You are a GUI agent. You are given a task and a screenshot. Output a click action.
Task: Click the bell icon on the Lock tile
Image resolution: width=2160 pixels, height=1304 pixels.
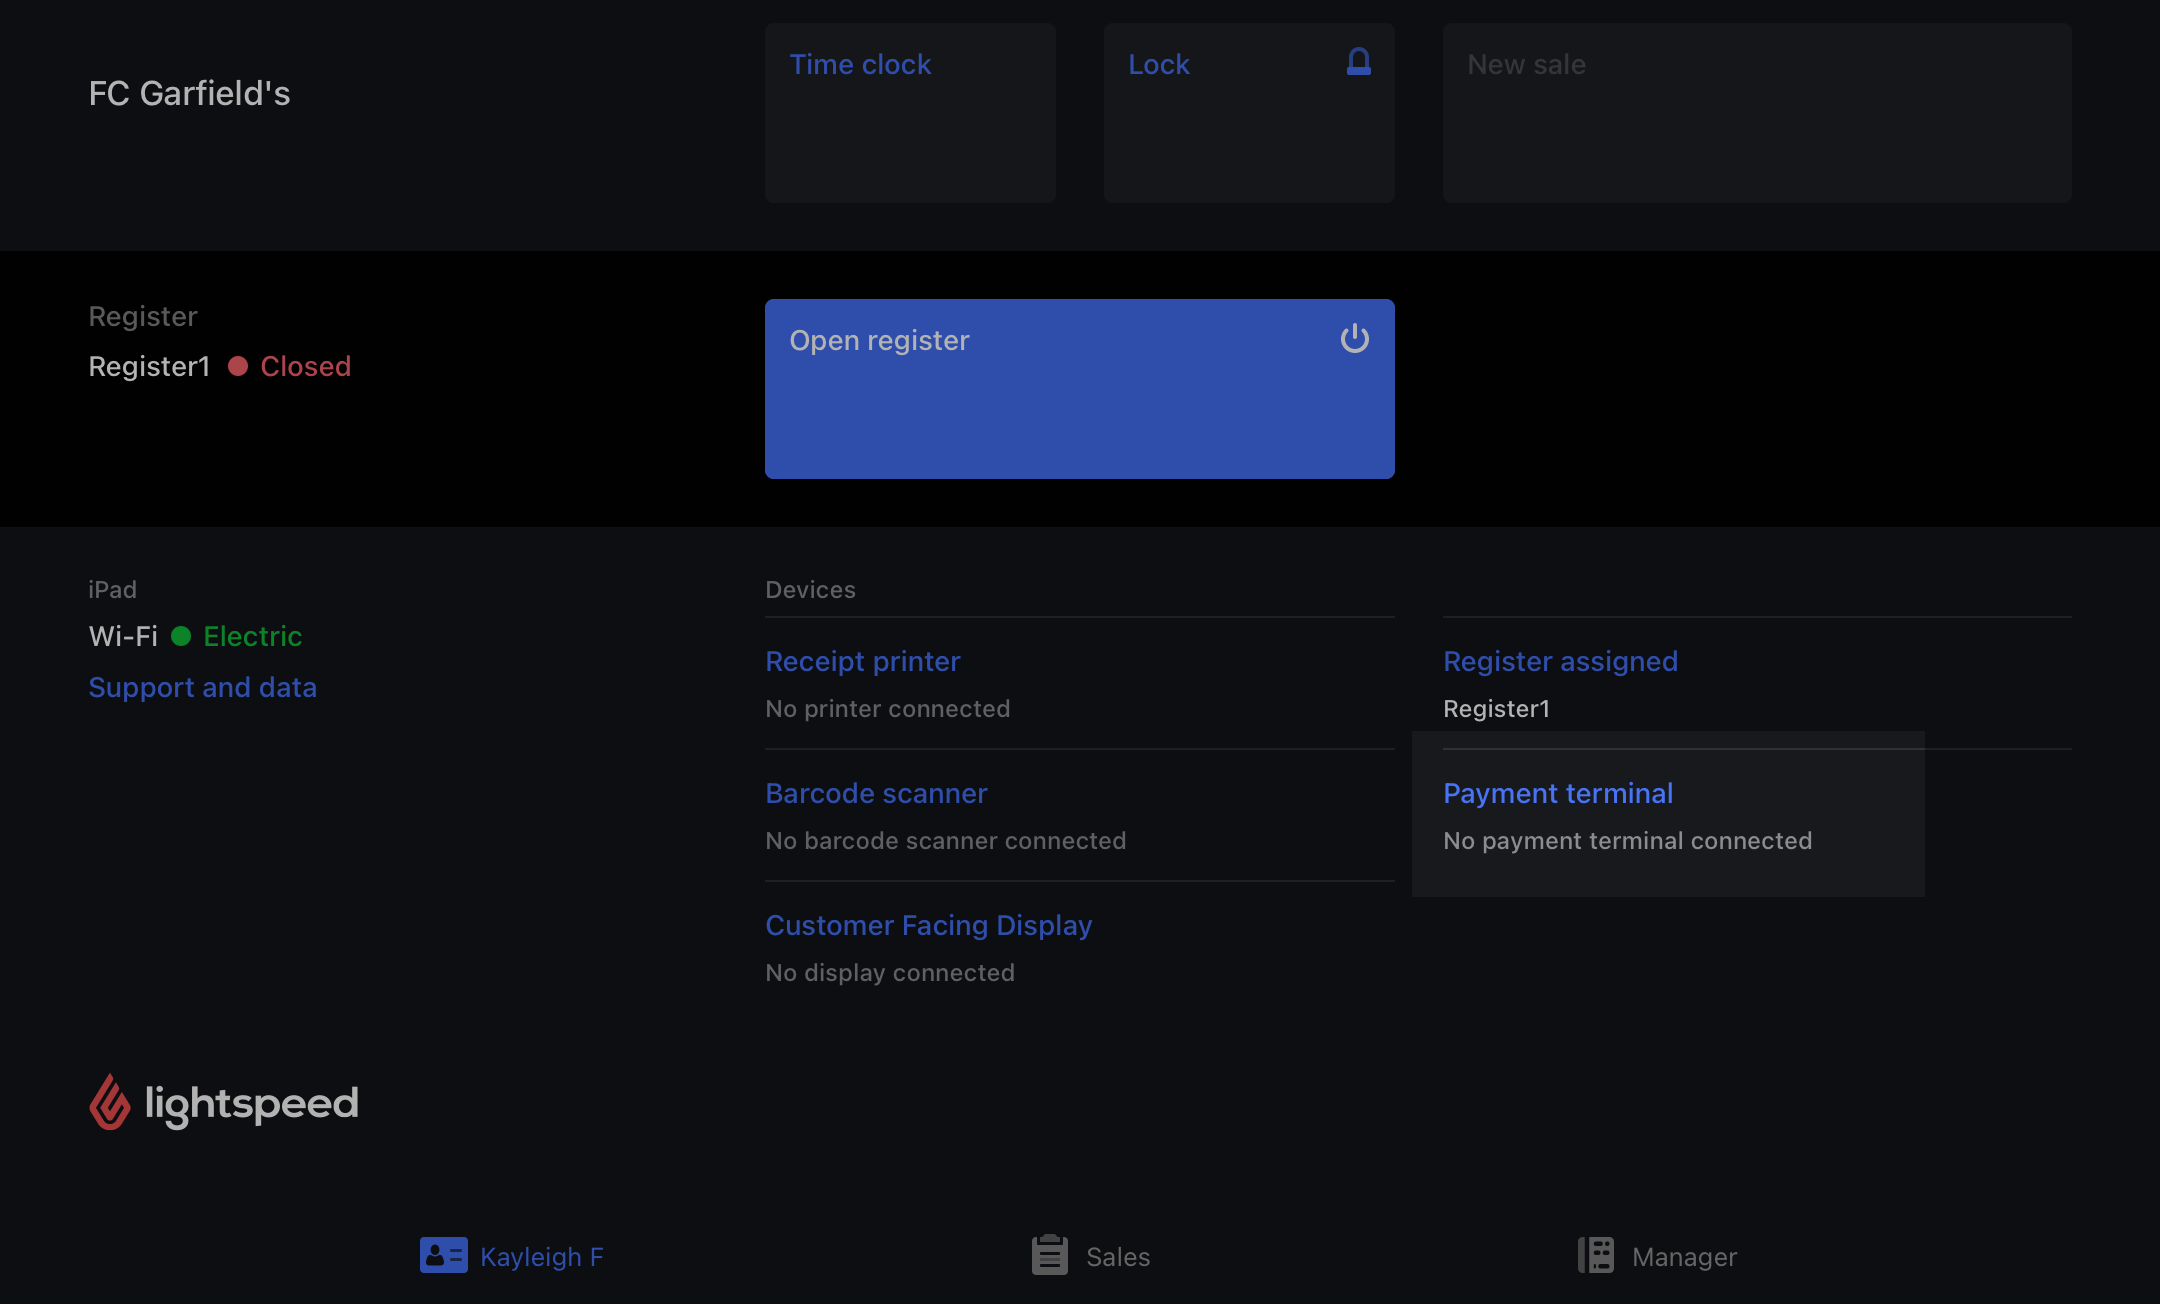(1358, 62)
